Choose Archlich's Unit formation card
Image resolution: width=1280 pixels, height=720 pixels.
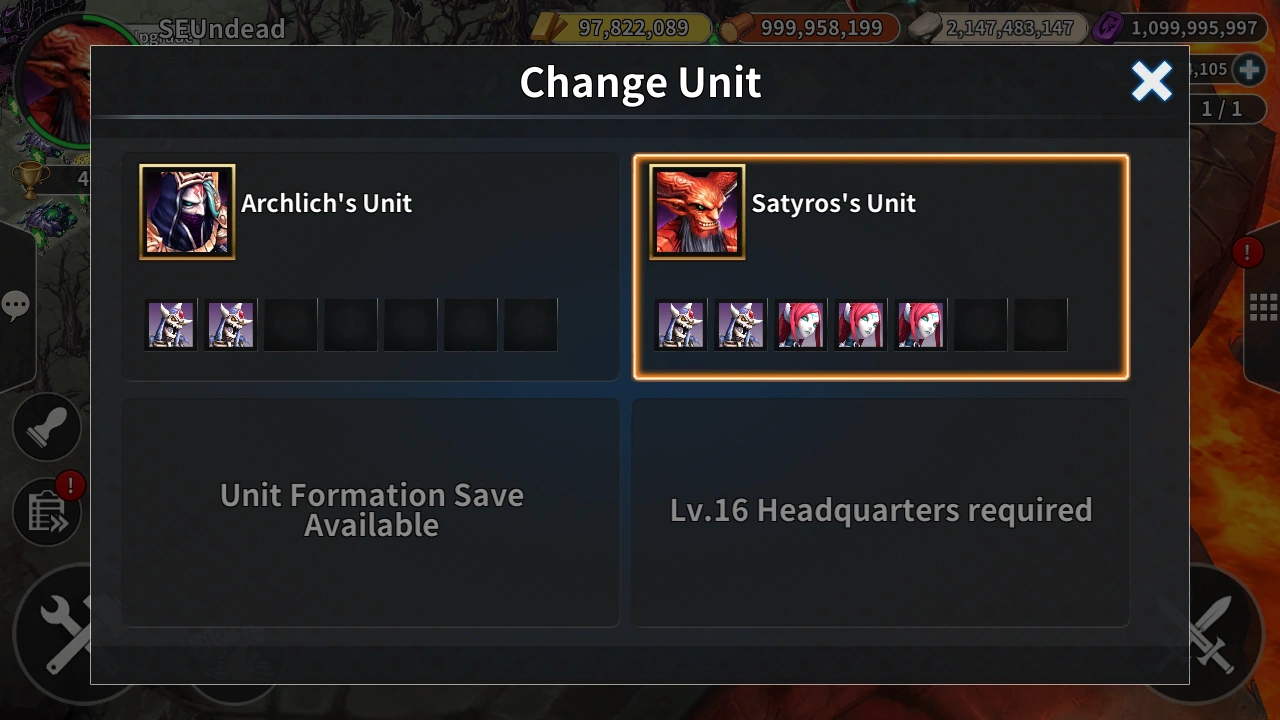point(371,266)
